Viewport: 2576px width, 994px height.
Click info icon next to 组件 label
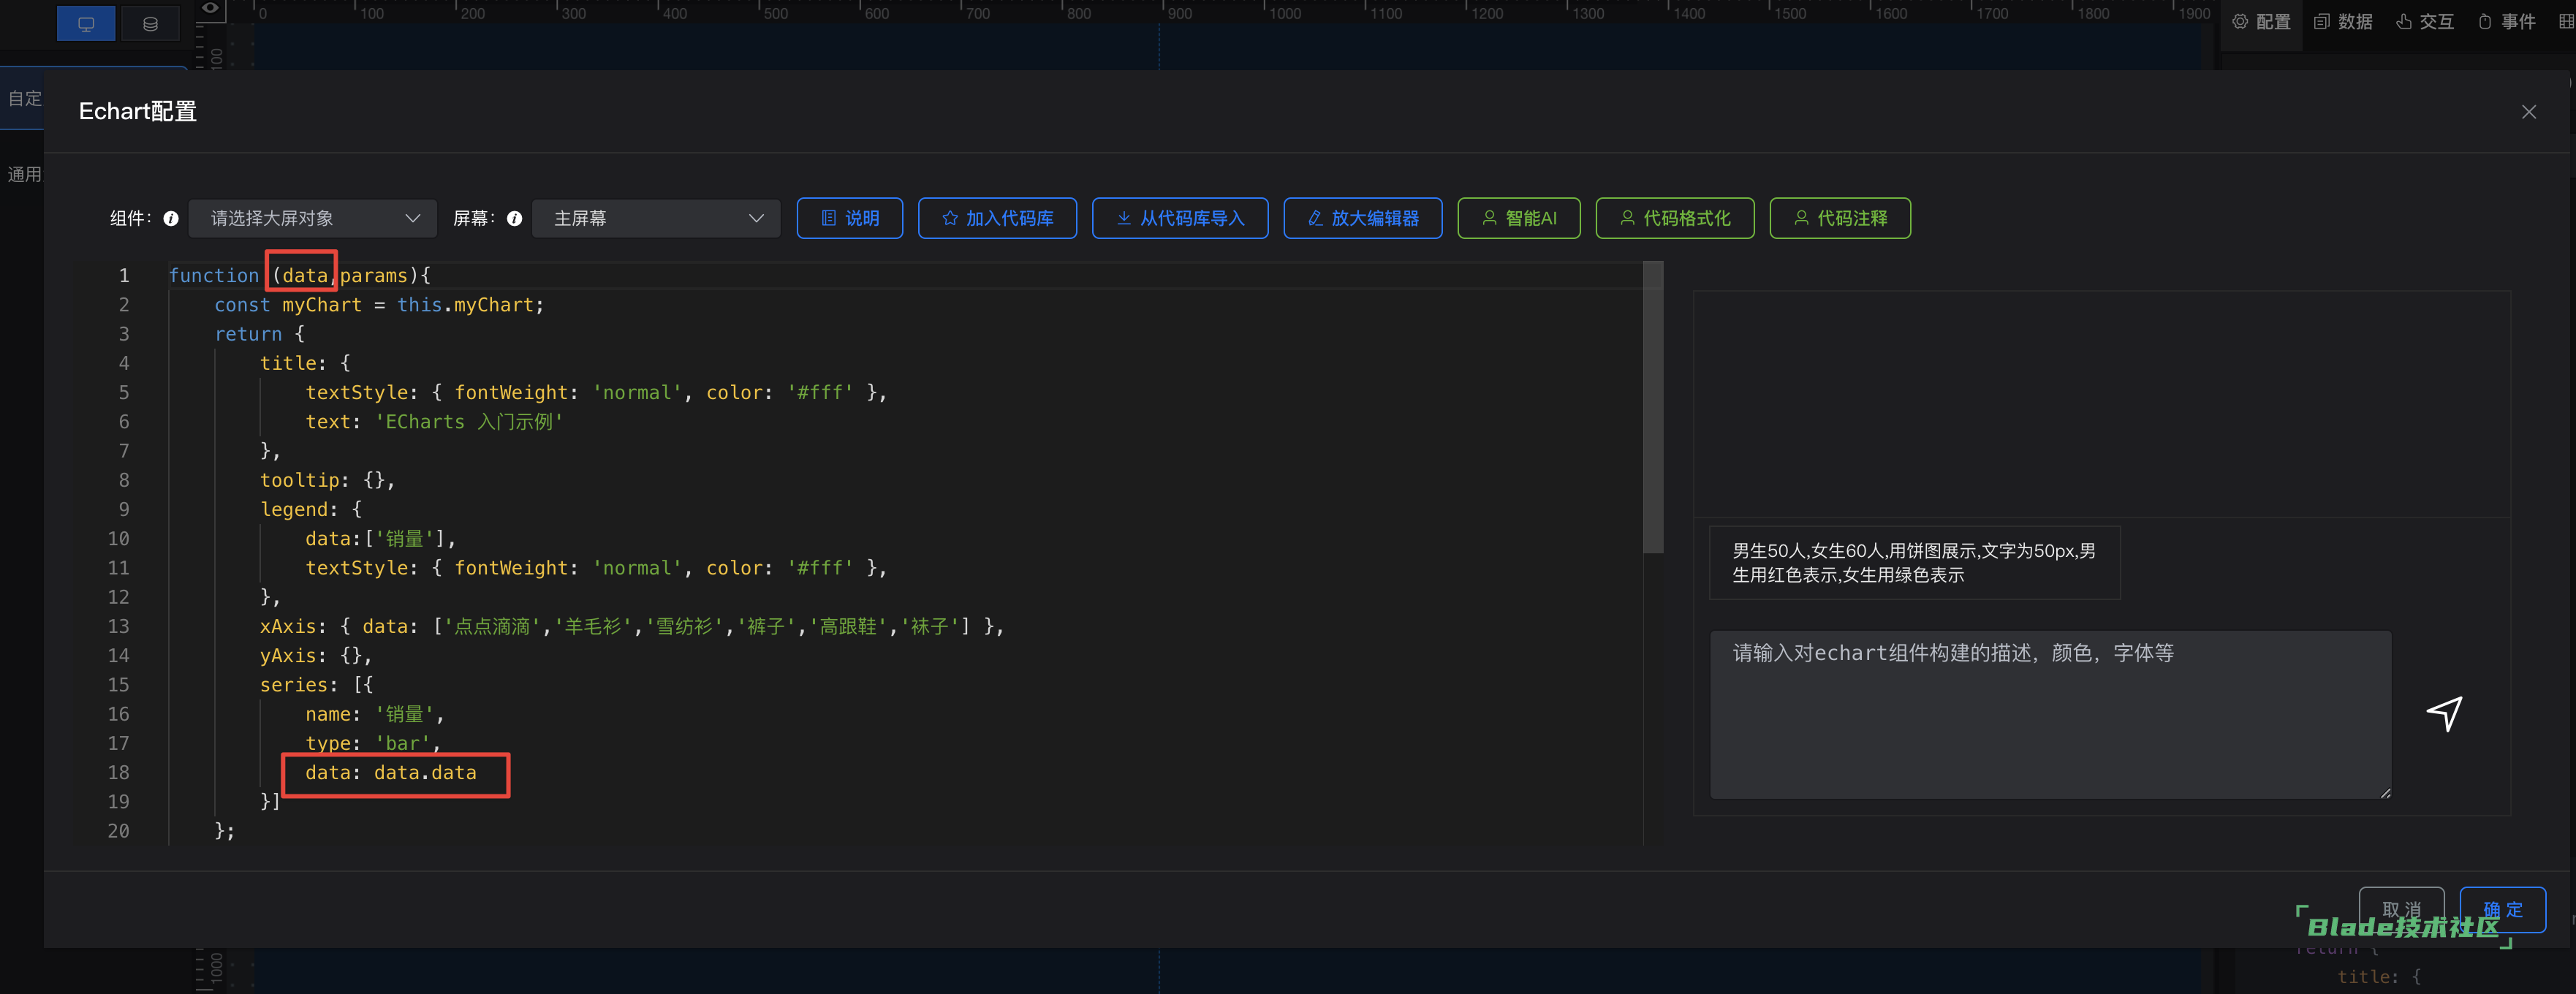(171, 218)
